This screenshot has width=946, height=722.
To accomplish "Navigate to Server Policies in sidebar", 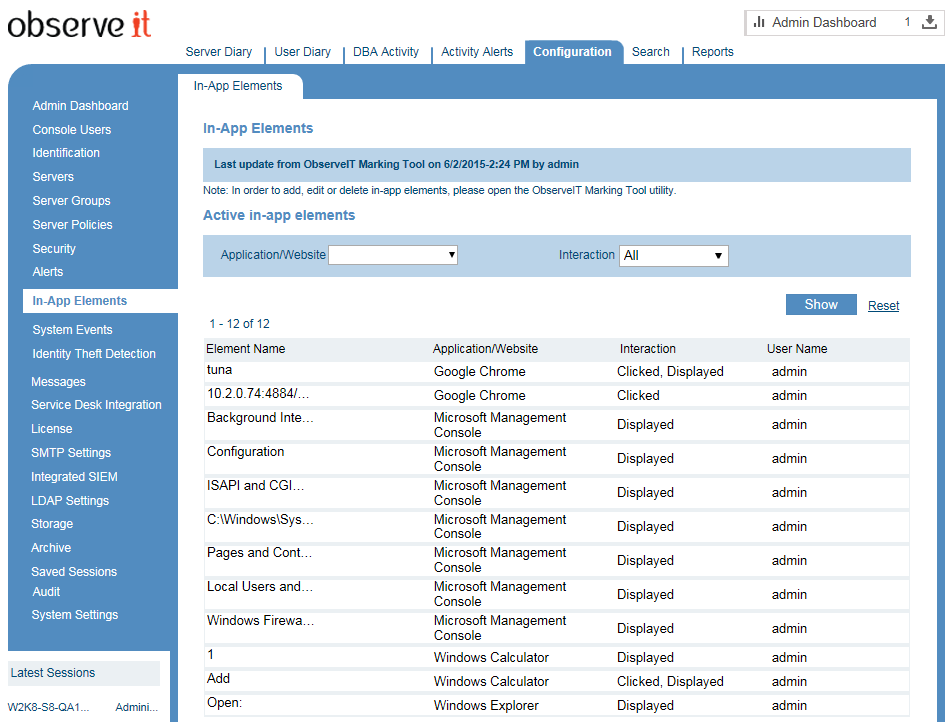I will [x=72, y=225].
